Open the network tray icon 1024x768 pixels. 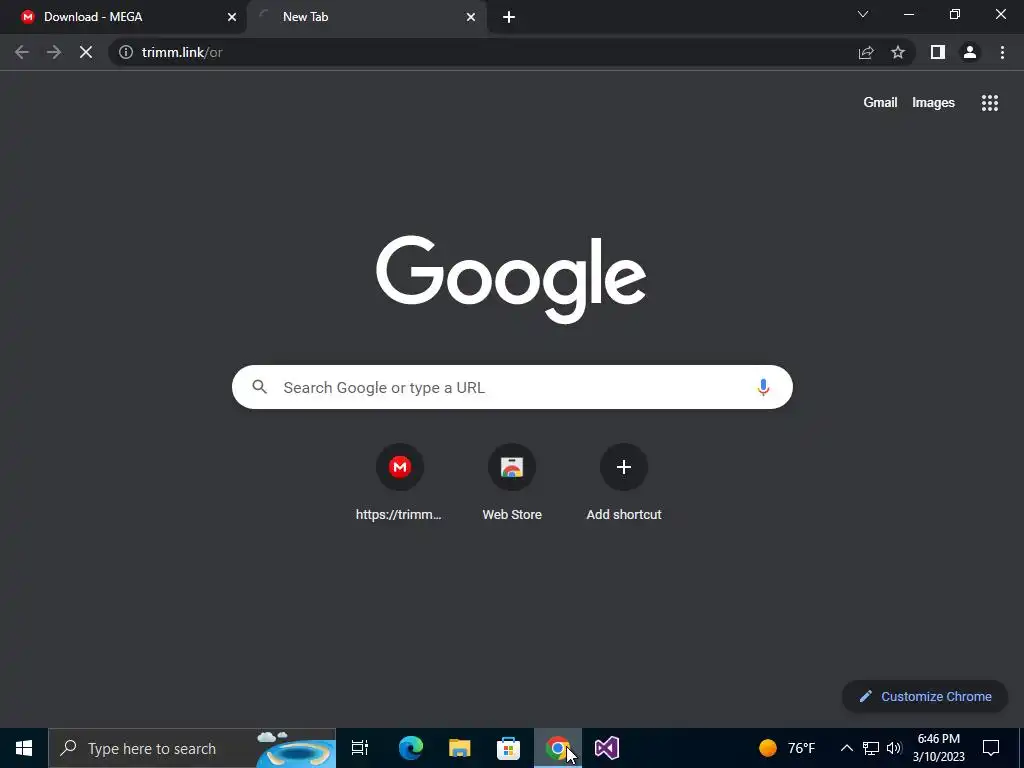point(871,748)
